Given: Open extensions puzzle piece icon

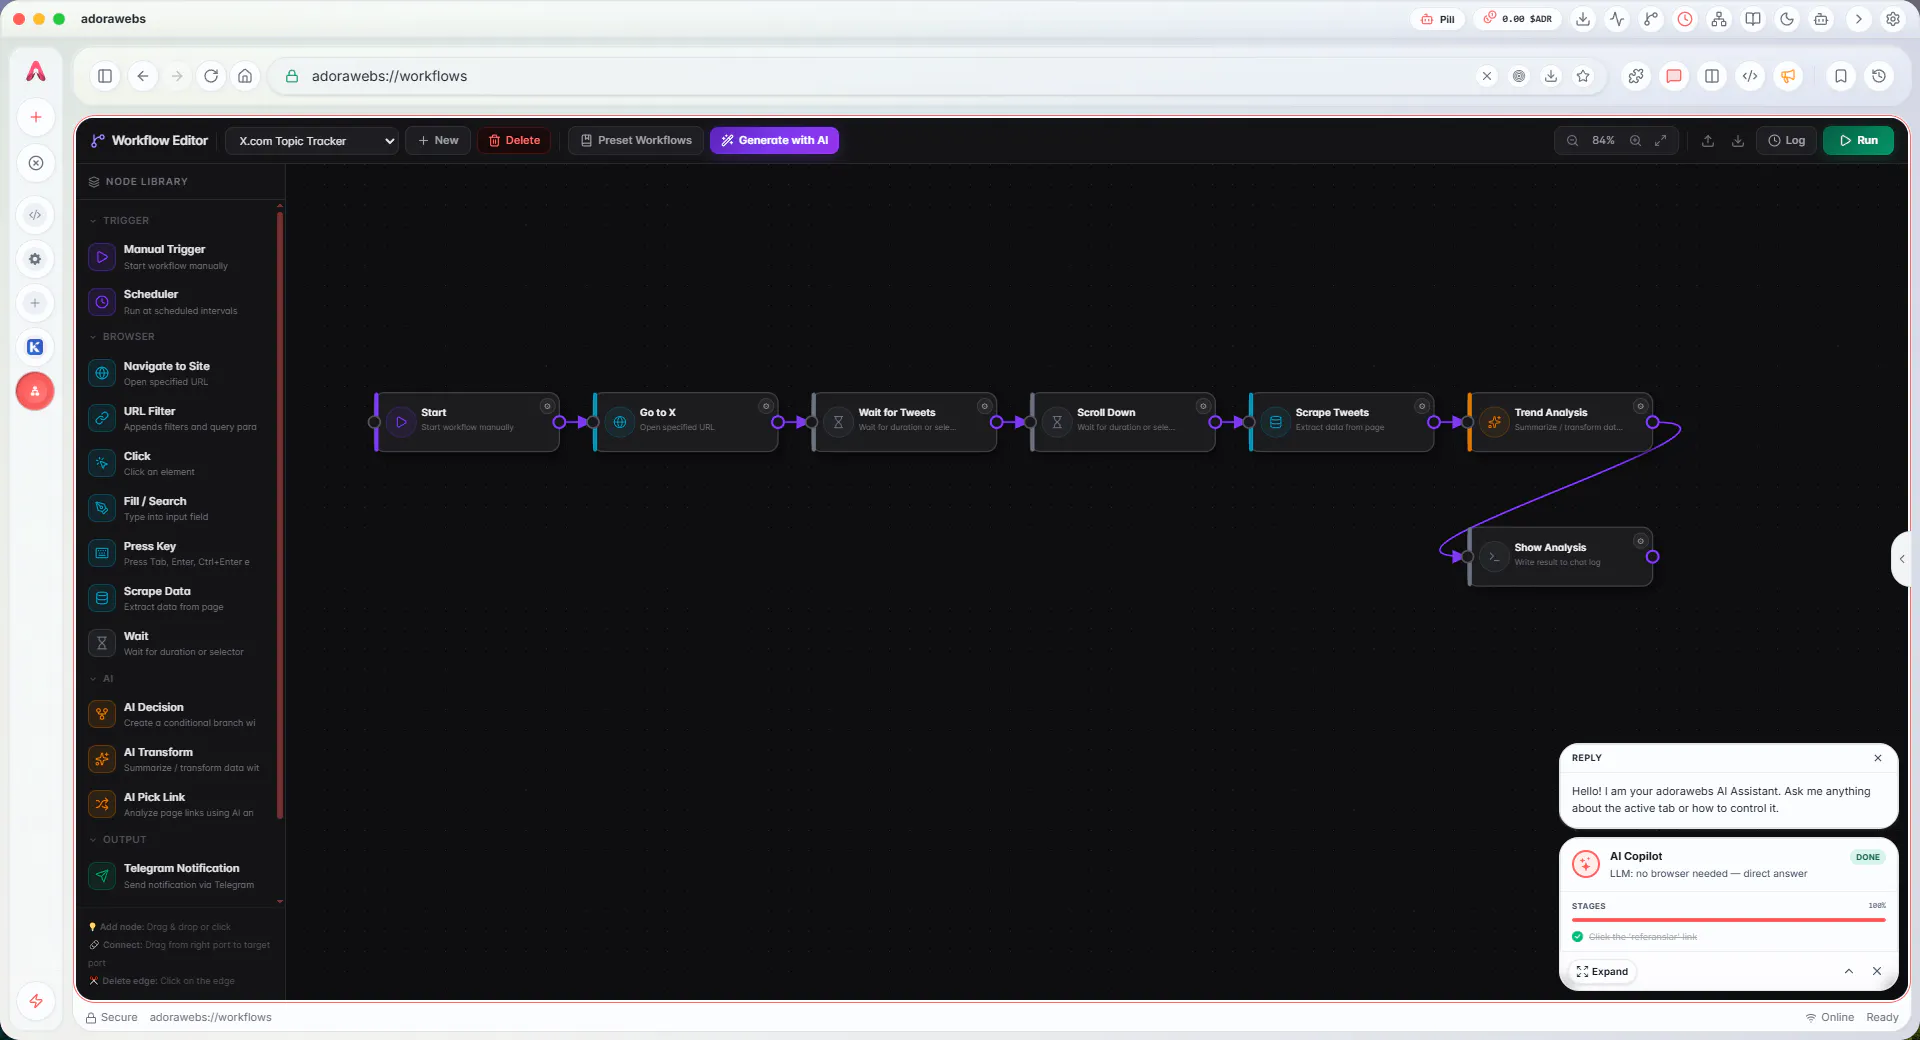Looking at the screenshot, I should click(1636, 76).
